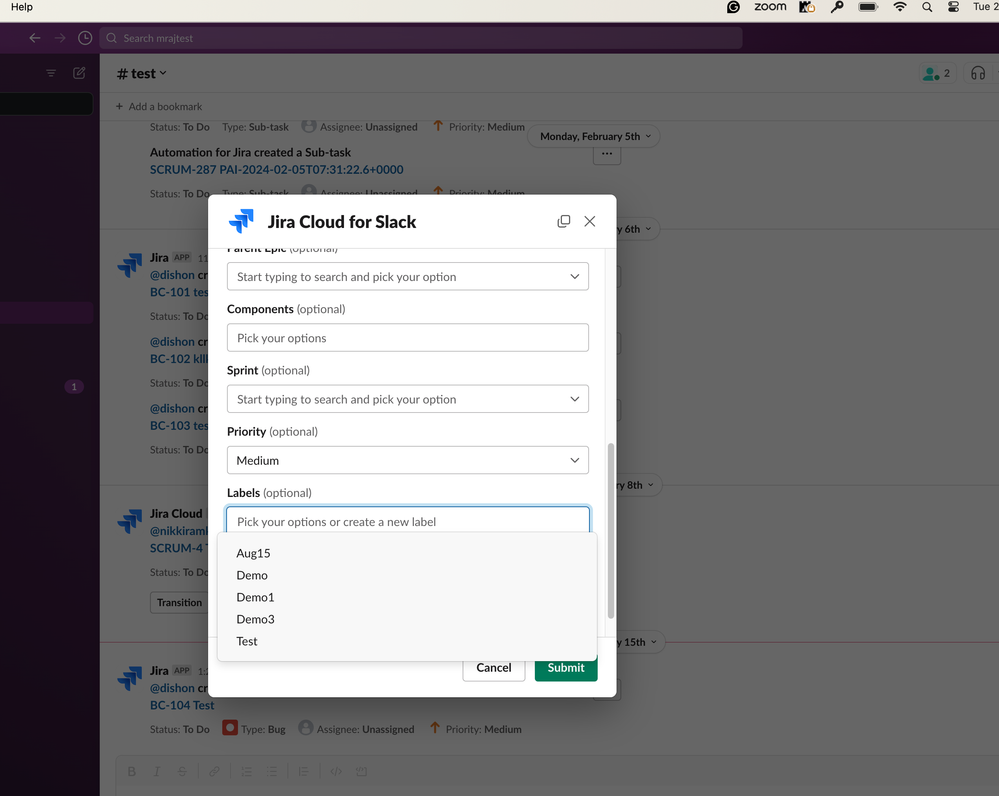
Task: Go forward in Slack history
Action: click(x=60, y=38)
